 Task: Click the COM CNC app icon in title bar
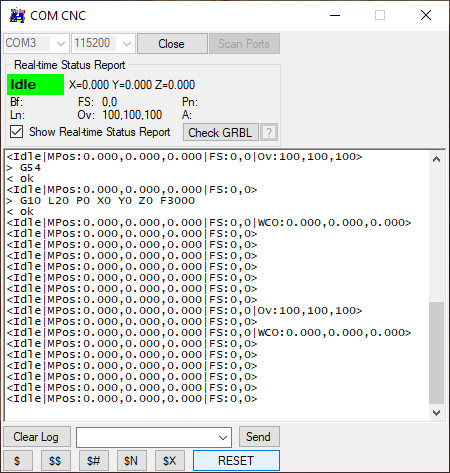click(x=17, y=15)
